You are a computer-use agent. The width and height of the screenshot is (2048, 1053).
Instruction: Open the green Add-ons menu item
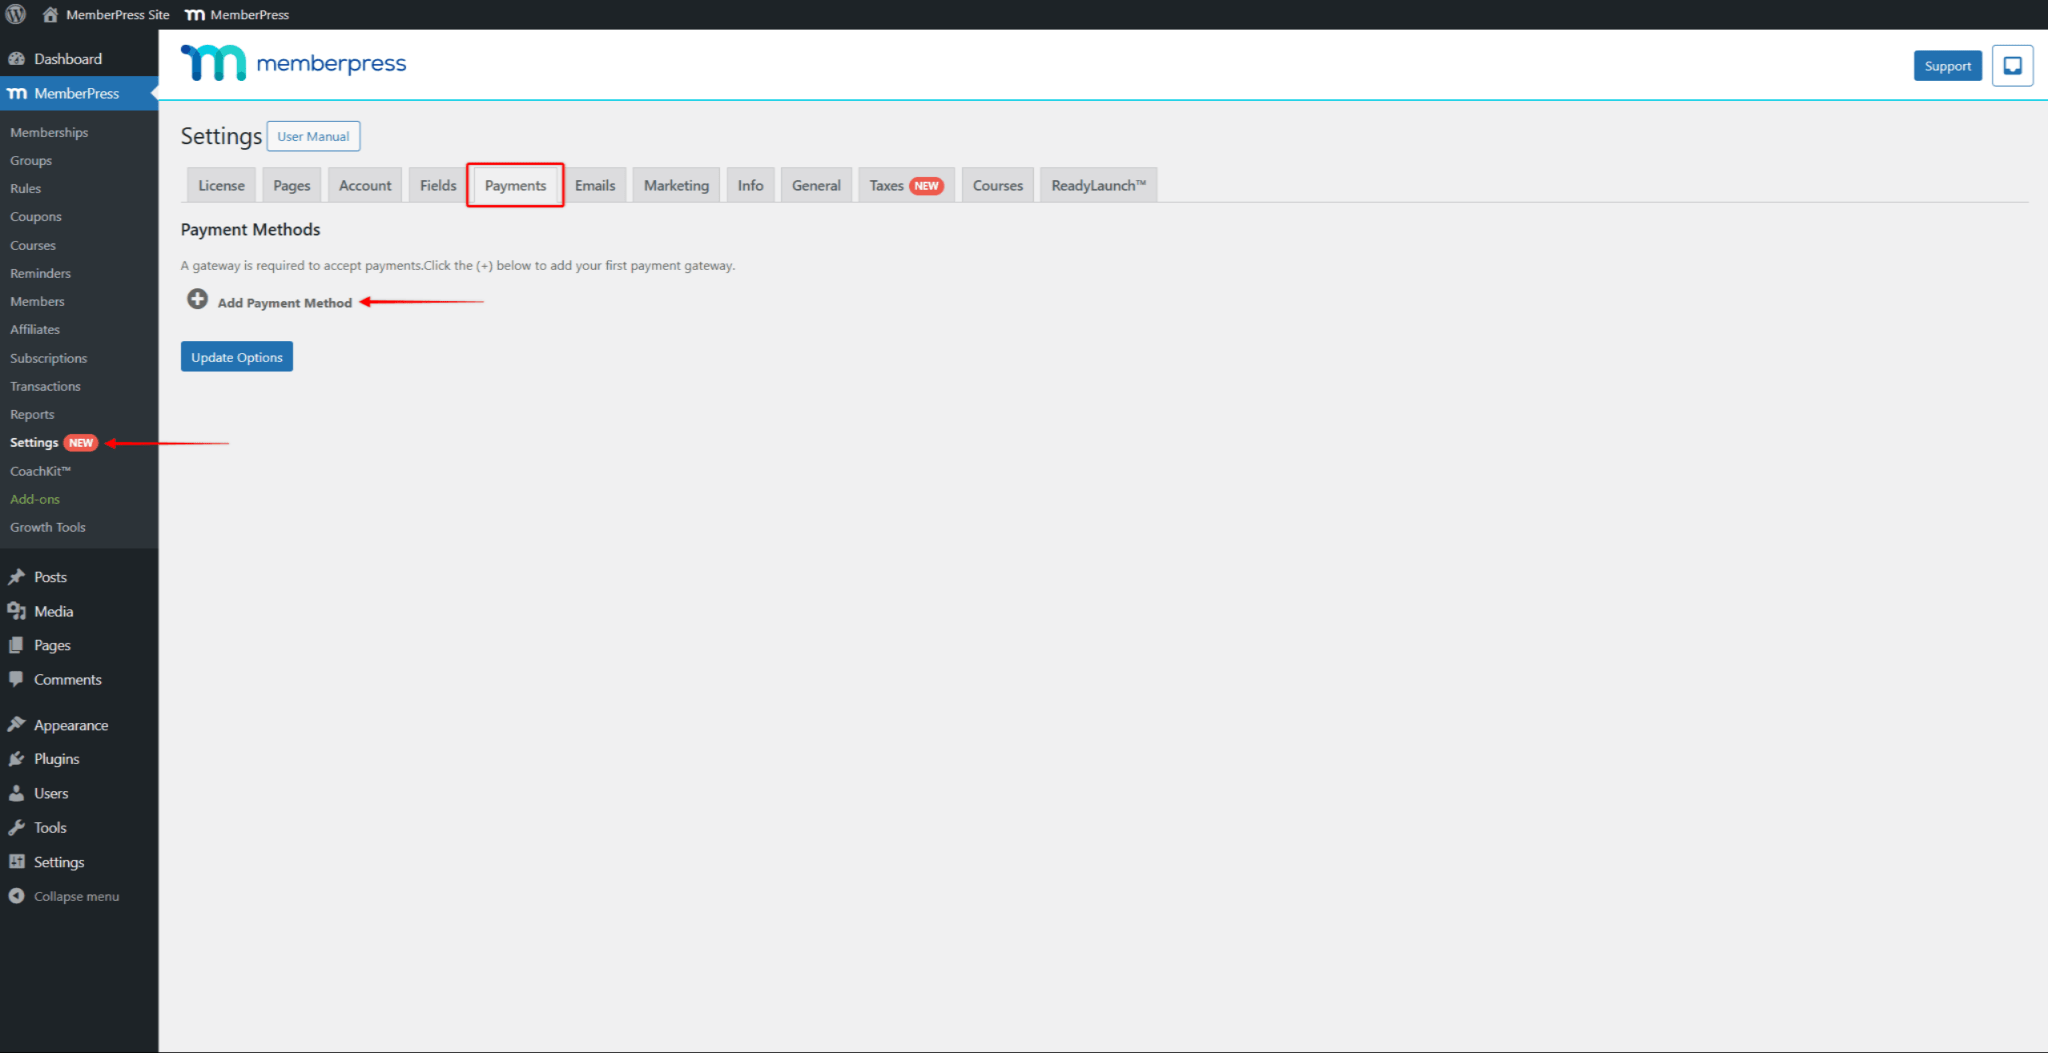[x=35, y=499]
